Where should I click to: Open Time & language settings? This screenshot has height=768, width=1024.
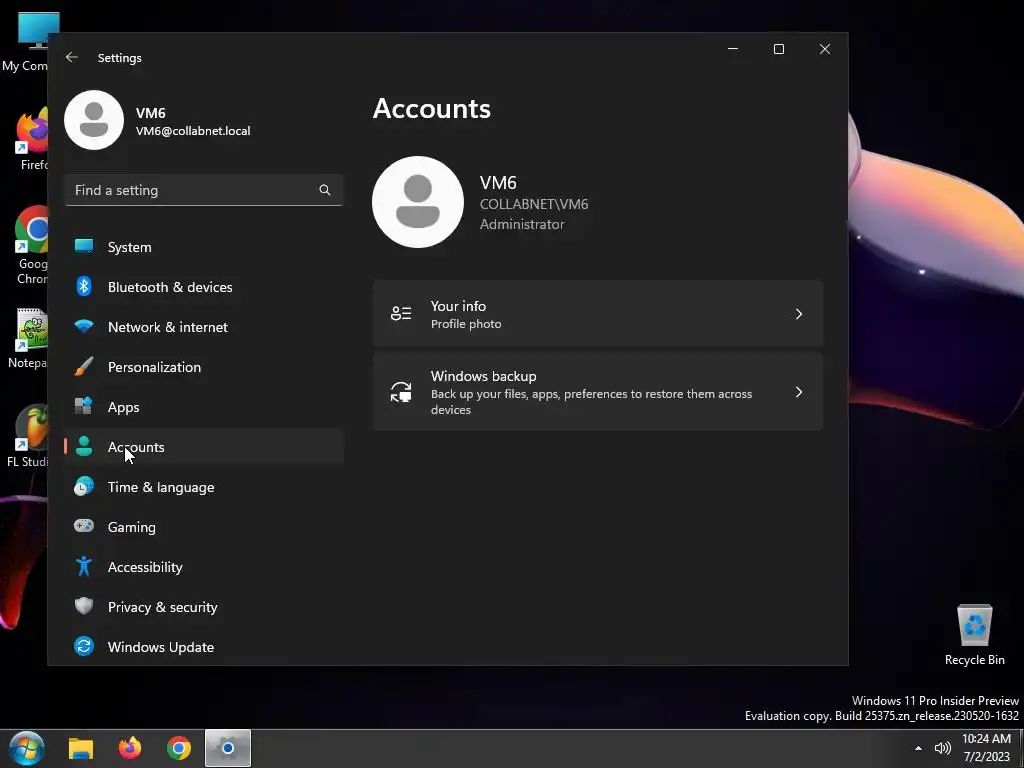click(x=204, y=487)
